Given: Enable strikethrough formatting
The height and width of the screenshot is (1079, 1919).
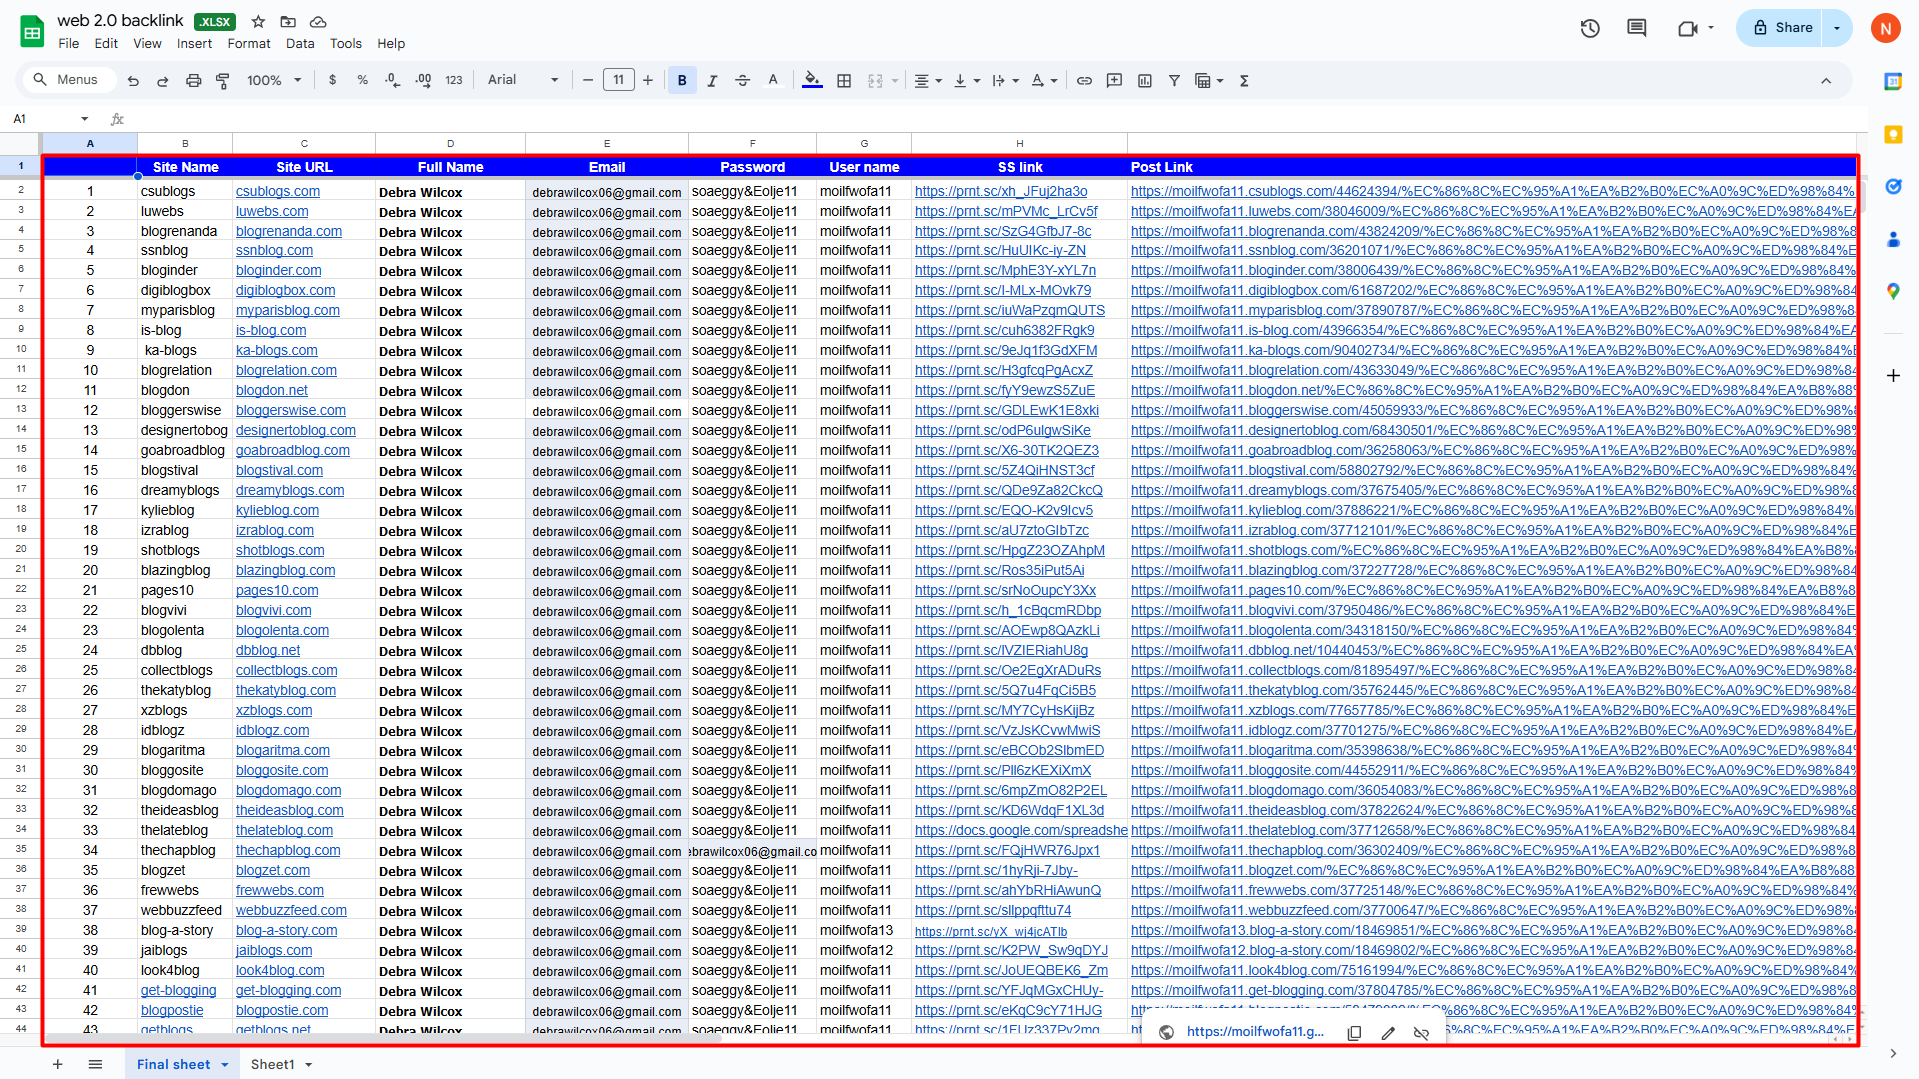Looking at the screenshot, I should [x=742, y=80].
